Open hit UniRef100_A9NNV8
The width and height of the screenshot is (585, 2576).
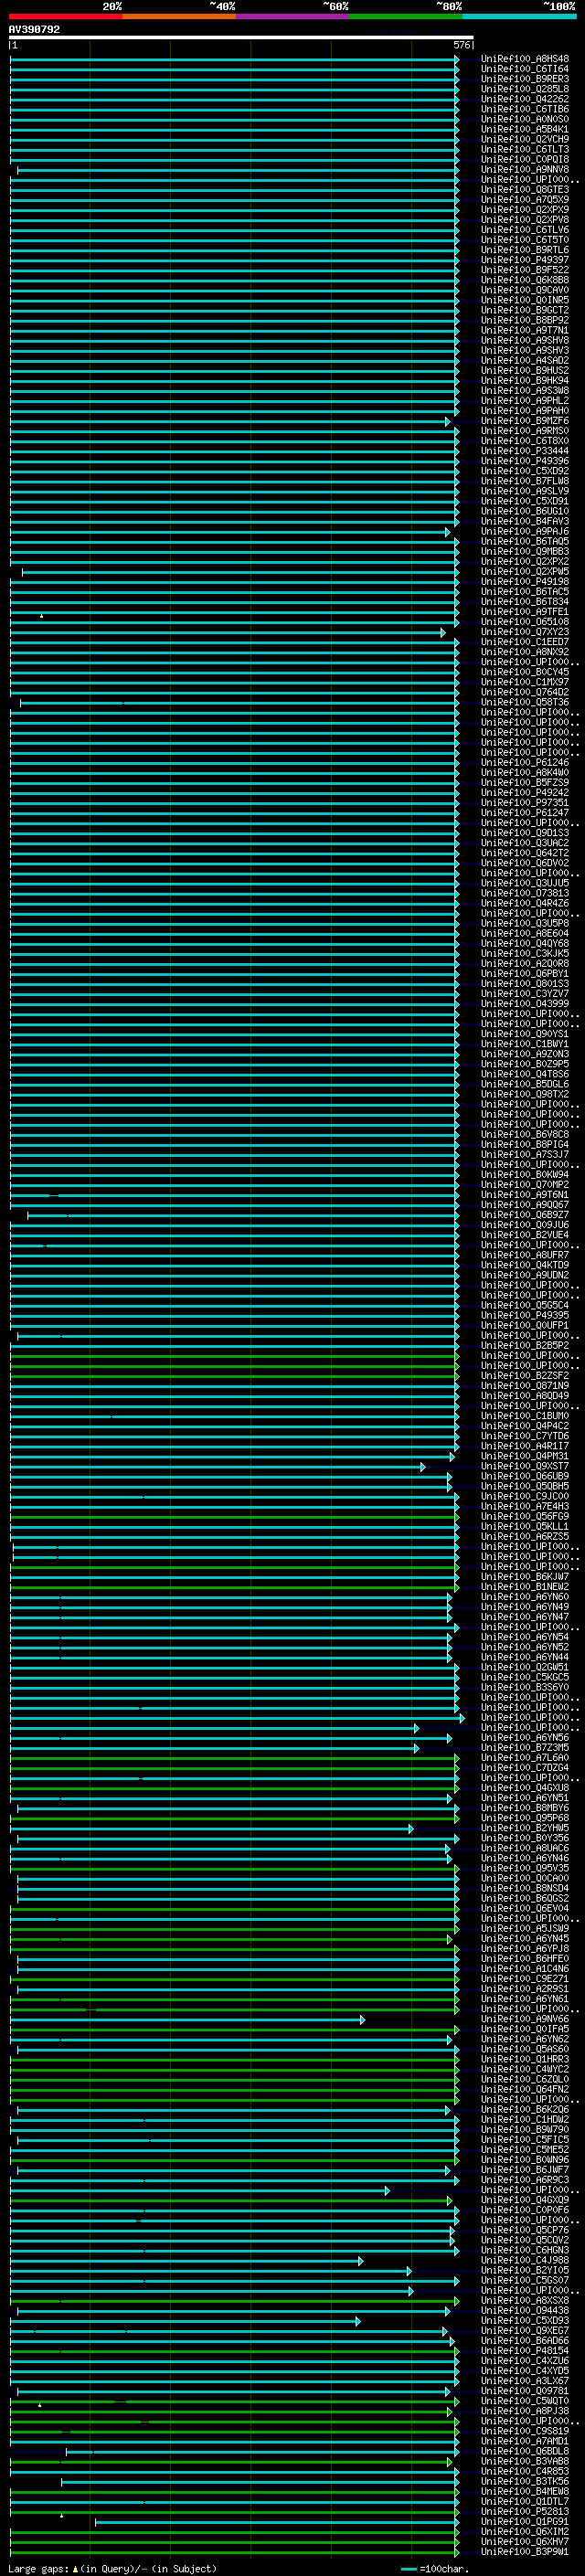(525, 170)
